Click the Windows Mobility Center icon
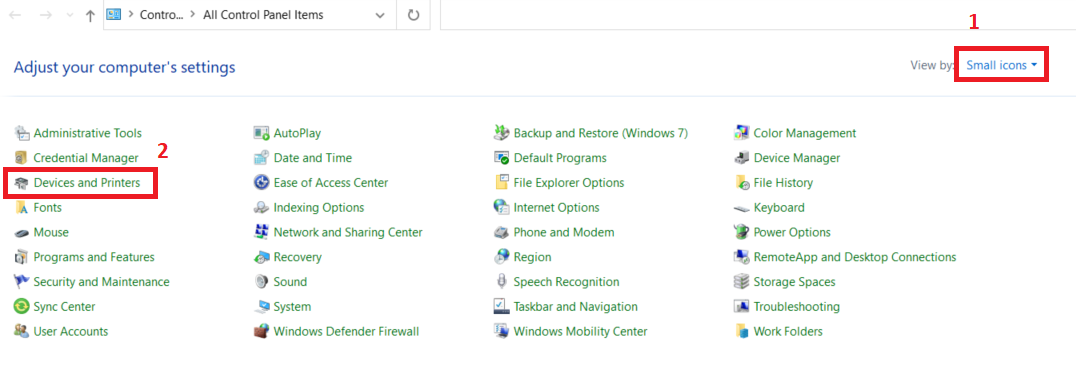Screen dimensions: 1076x383 (x=502, y=331)
